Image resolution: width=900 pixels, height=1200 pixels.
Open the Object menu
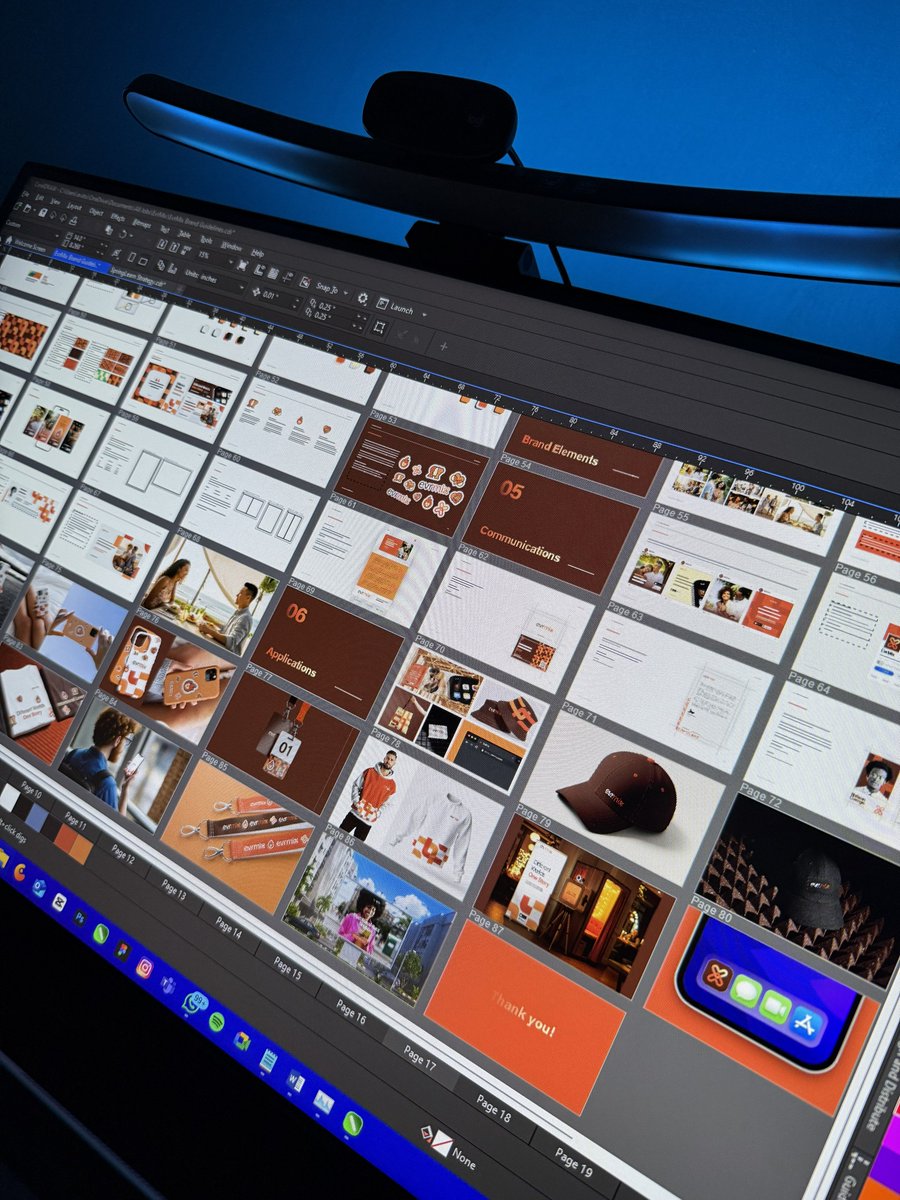pos(96,213)
